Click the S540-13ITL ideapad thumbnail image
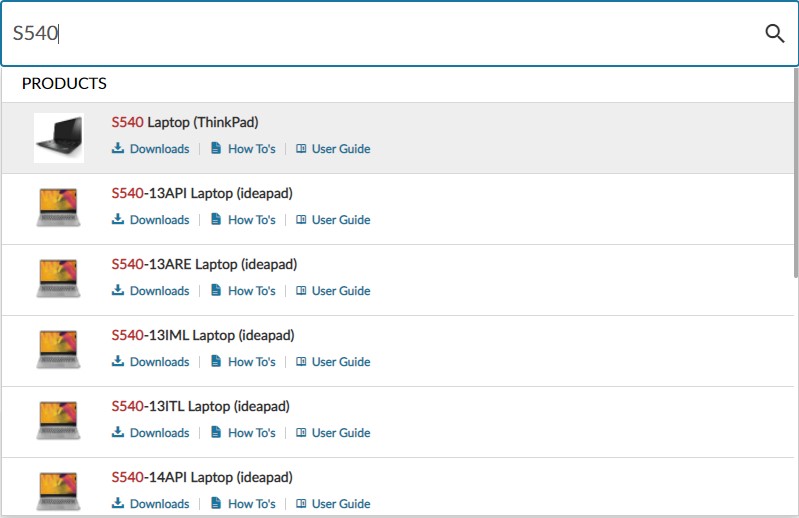The width and height of the screenshot is (799, 518). pos(59,421)
